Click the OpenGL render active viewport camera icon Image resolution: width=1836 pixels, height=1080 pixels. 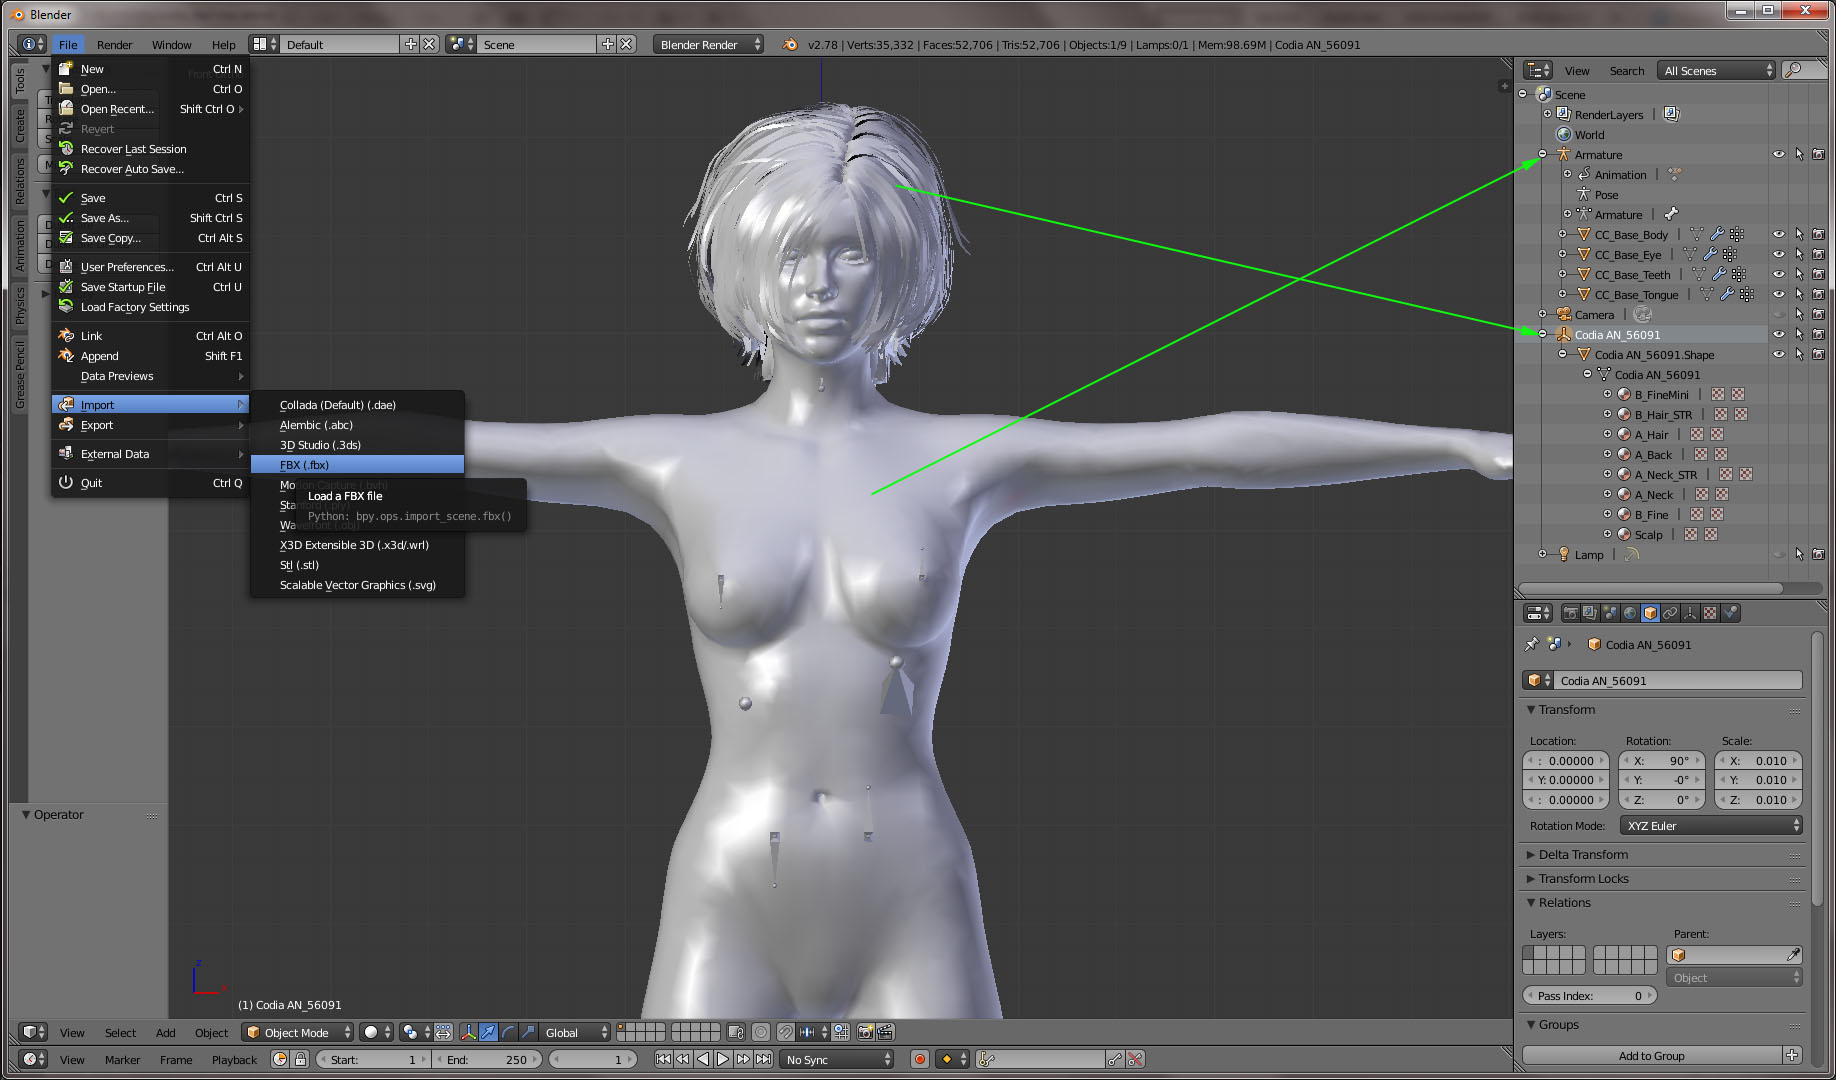point(866,1032)
